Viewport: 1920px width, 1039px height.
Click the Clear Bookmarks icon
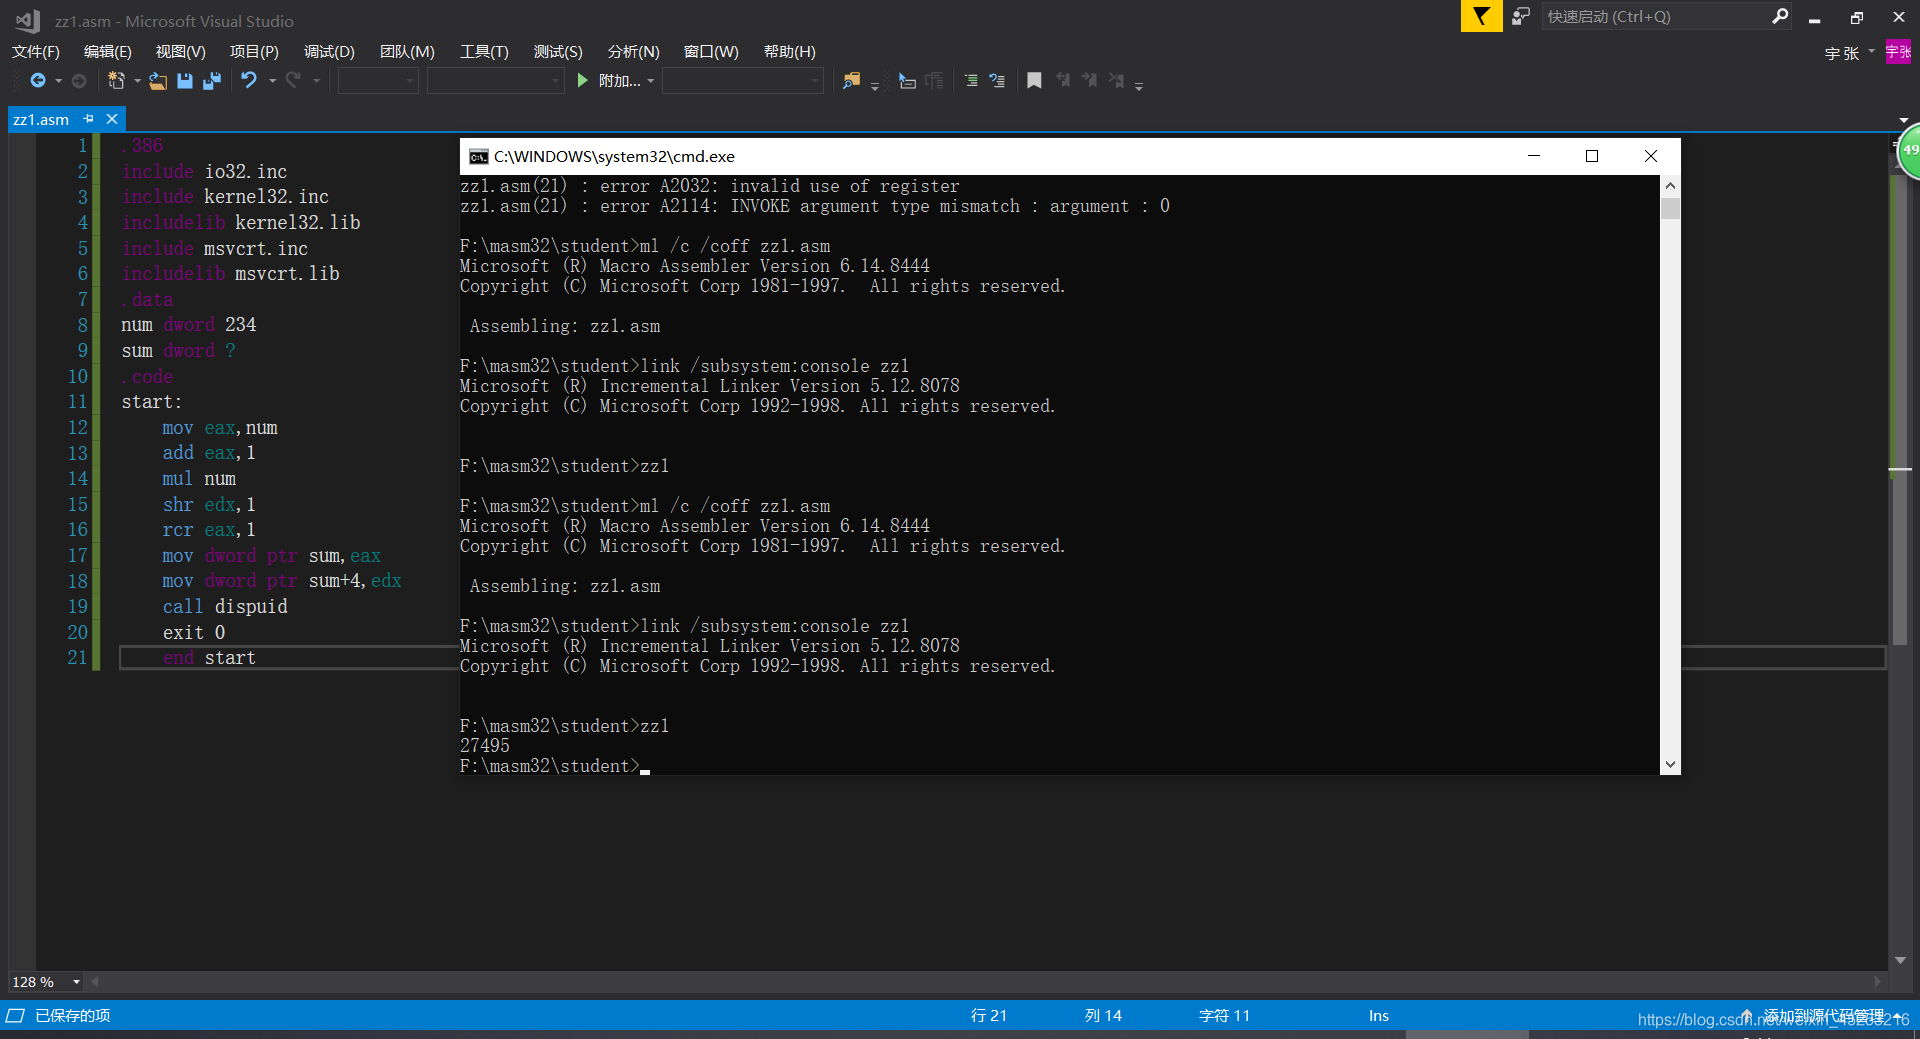coord(1116,81)
